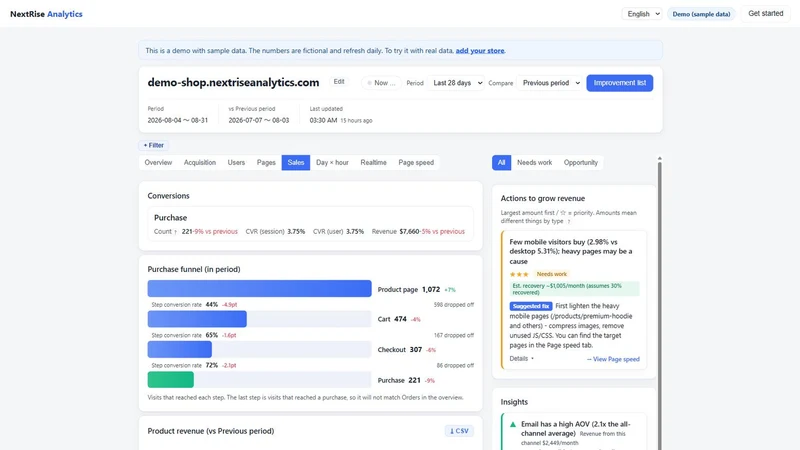Click the Suggested fix badge
800x450 pixels.
(x=531, y=306)
